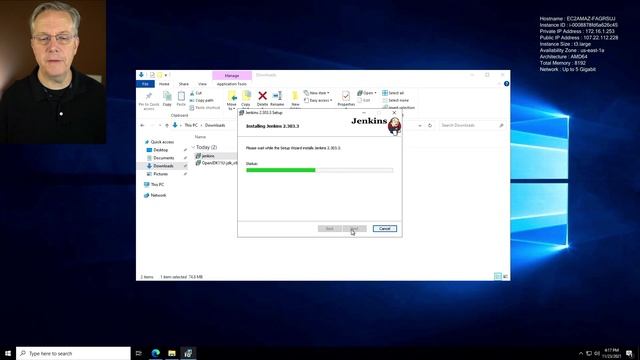
Task: Click Pin to Quick access in Explorer ribbon
Action: [x=149, y=100]
